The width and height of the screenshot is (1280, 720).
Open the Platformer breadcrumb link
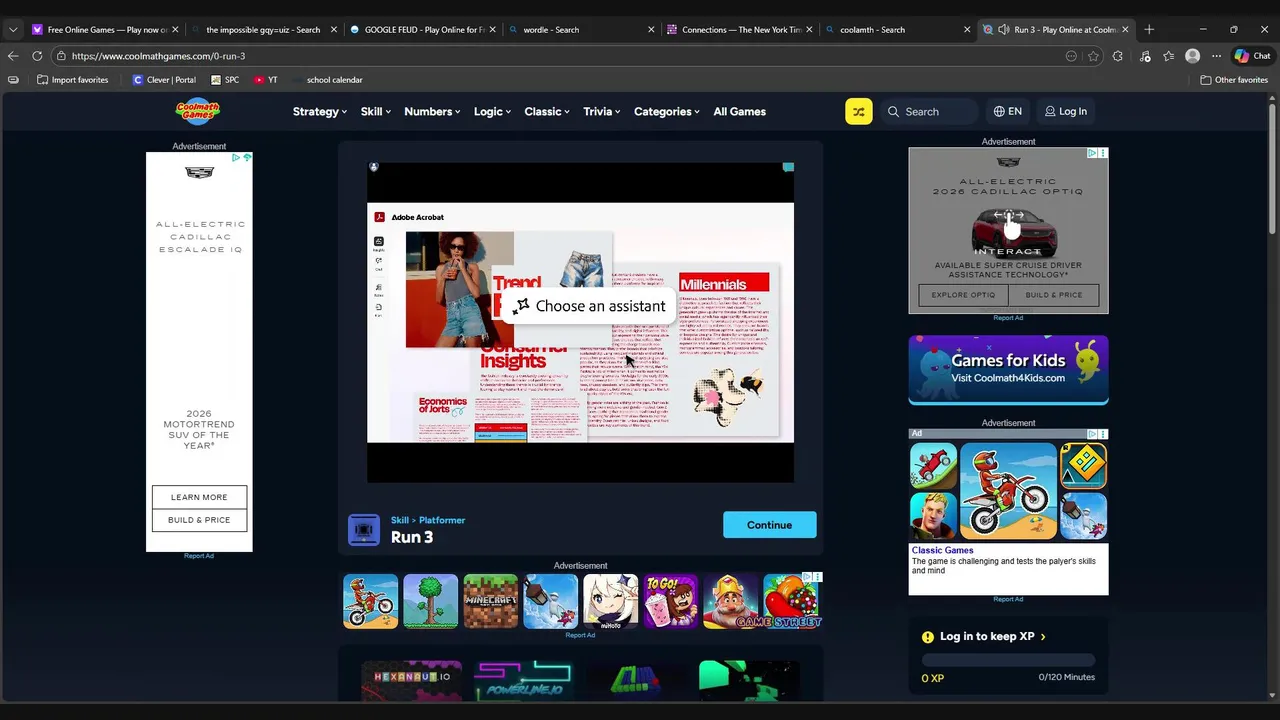(x=442, y=520)
